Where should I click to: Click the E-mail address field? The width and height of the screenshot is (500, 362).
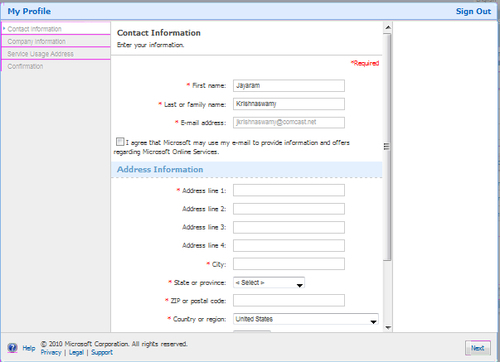(289, 122)
